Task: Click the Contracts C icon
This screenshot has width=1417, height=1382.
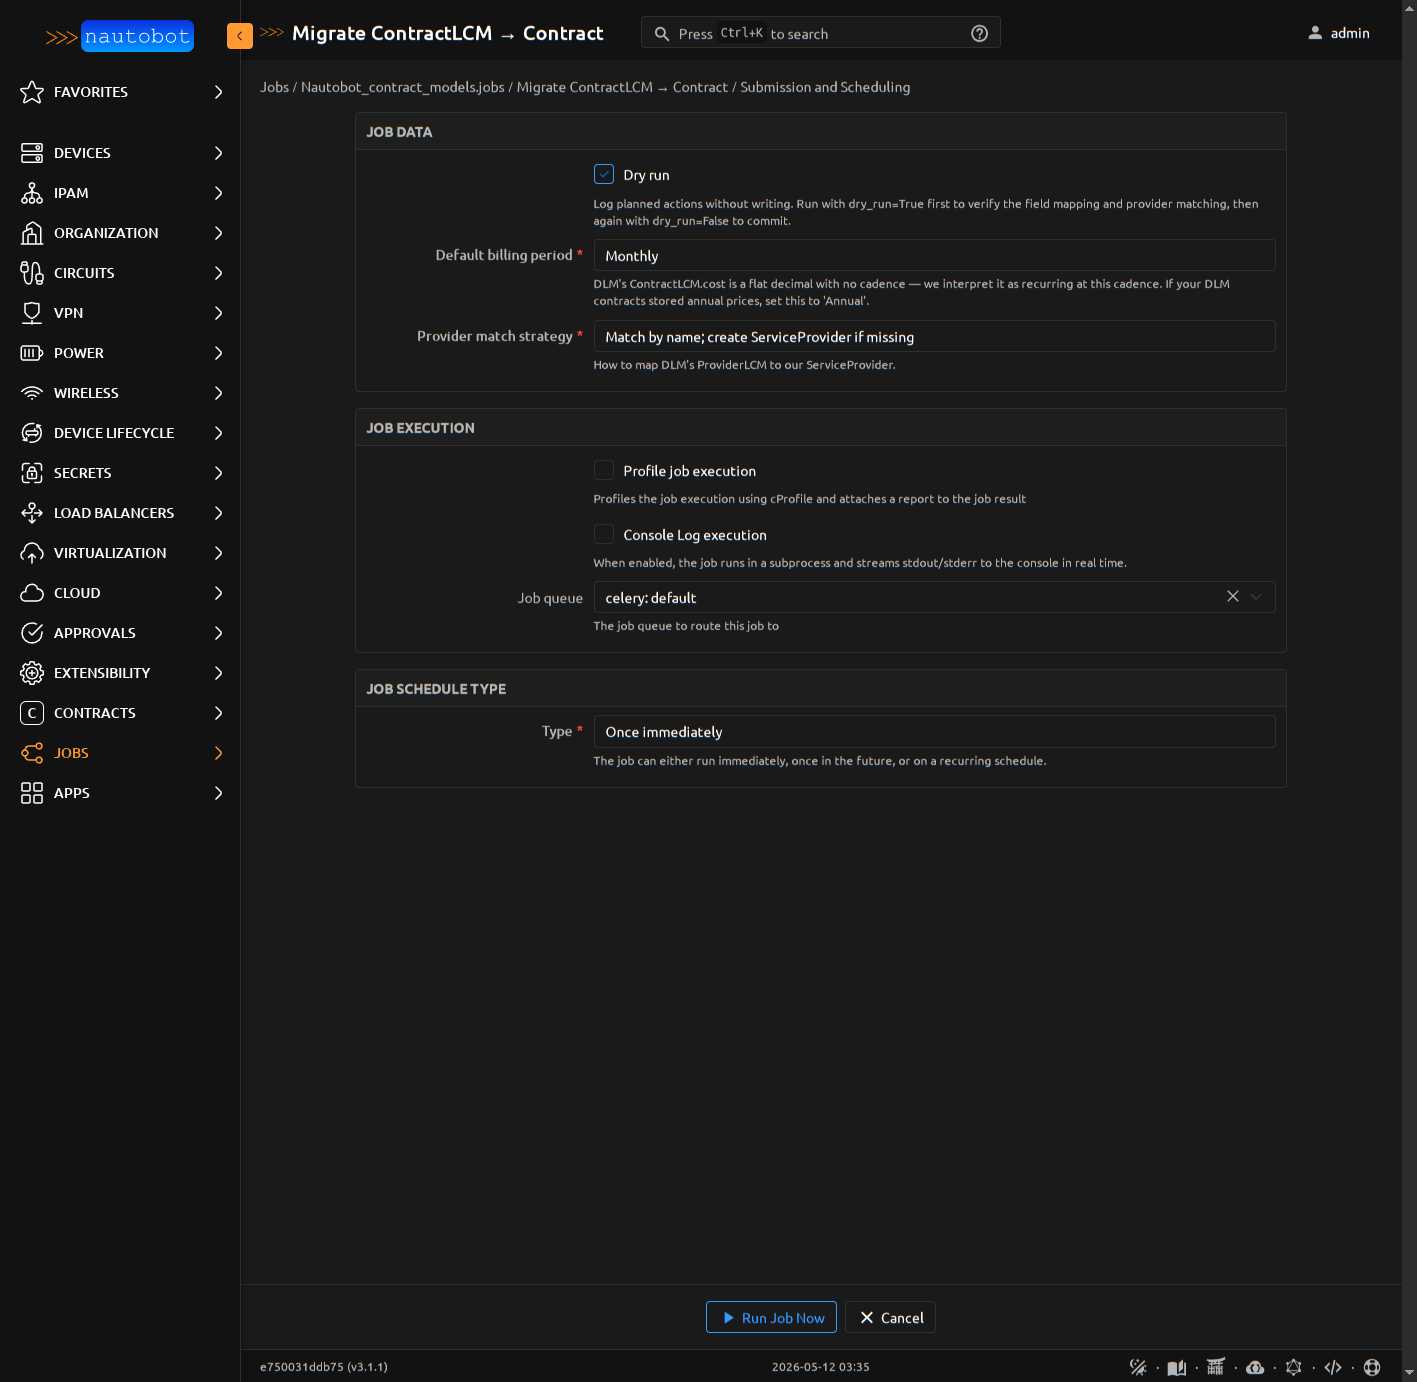Action: pos(32,713)
